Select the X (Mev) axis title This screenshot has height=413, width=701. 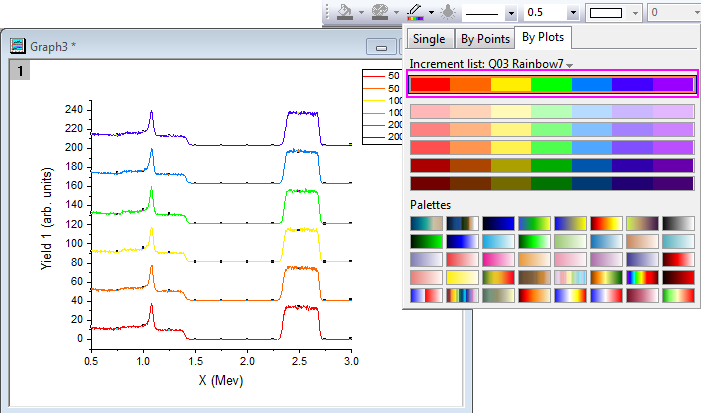click(x=220, y=380)
